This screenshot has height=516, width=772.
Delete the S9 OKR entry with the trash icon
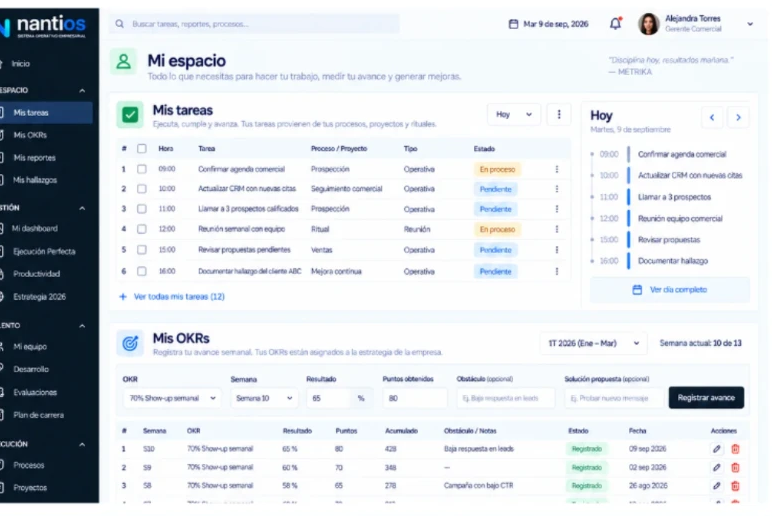(x=735, y=467)
